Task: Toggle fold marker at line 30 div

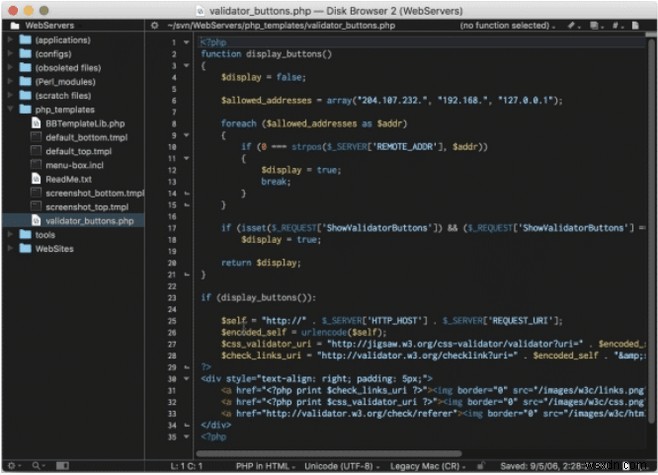Action: (186, 379)
